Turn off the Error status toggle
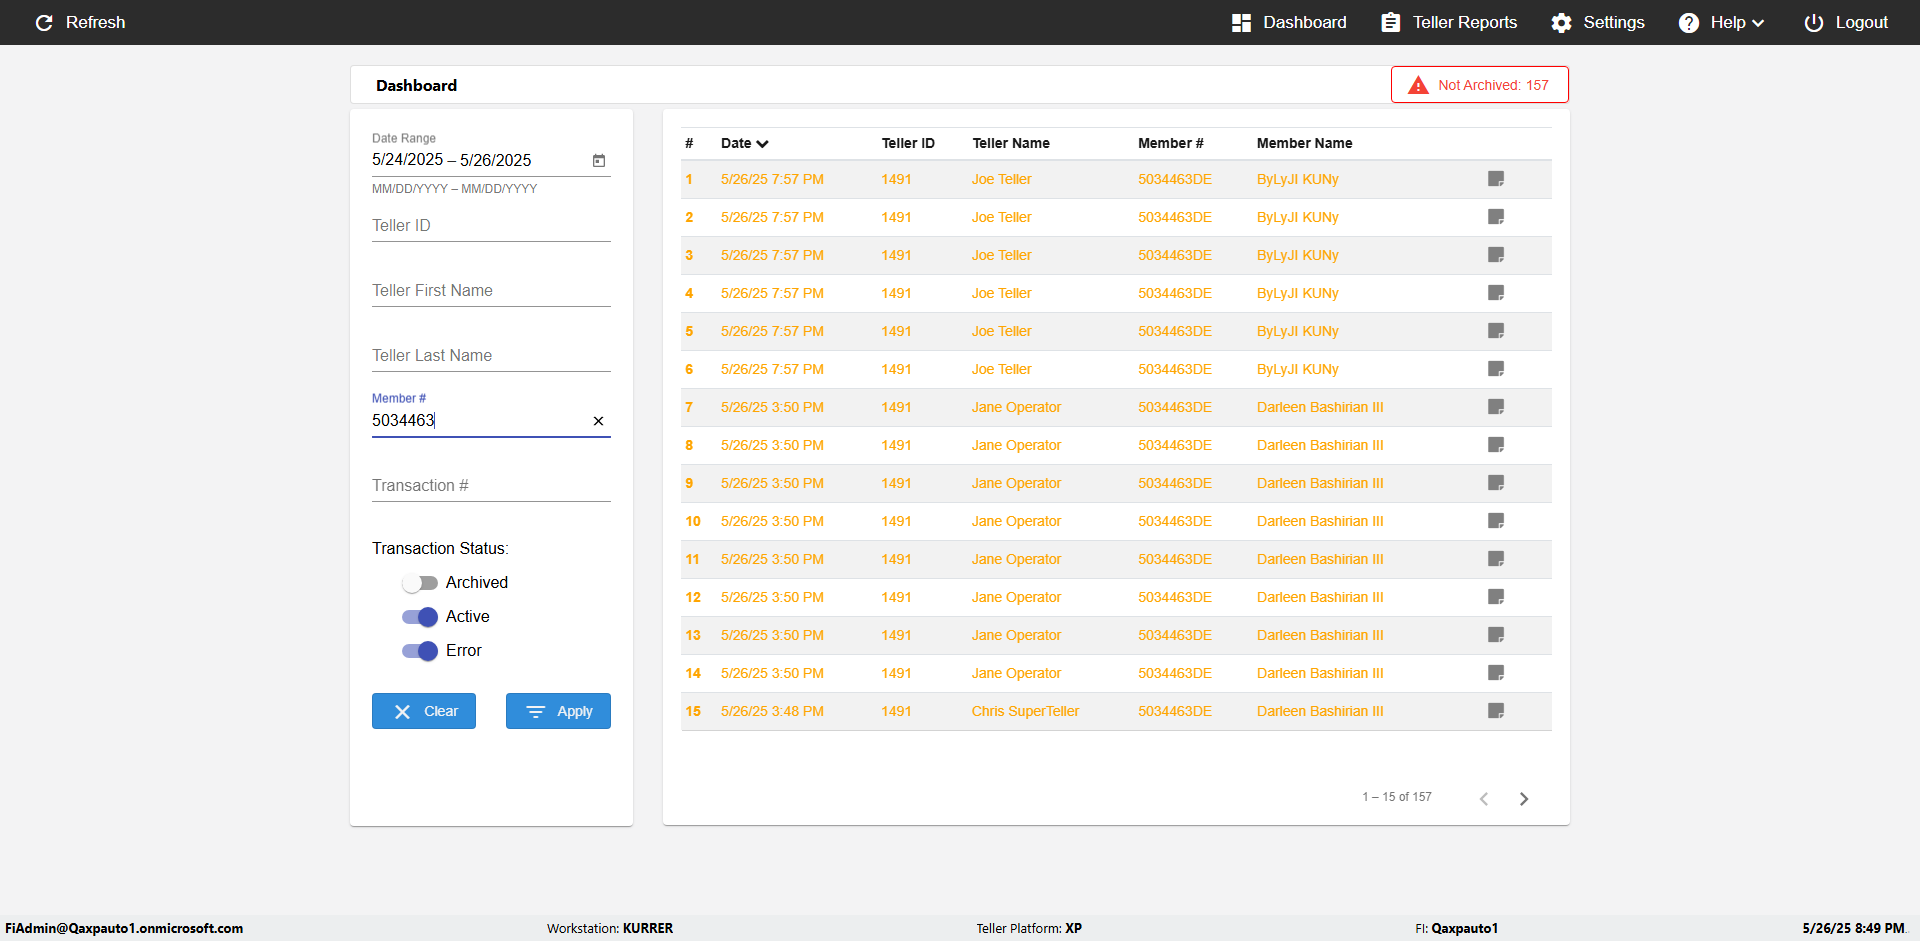 (420, 651)
